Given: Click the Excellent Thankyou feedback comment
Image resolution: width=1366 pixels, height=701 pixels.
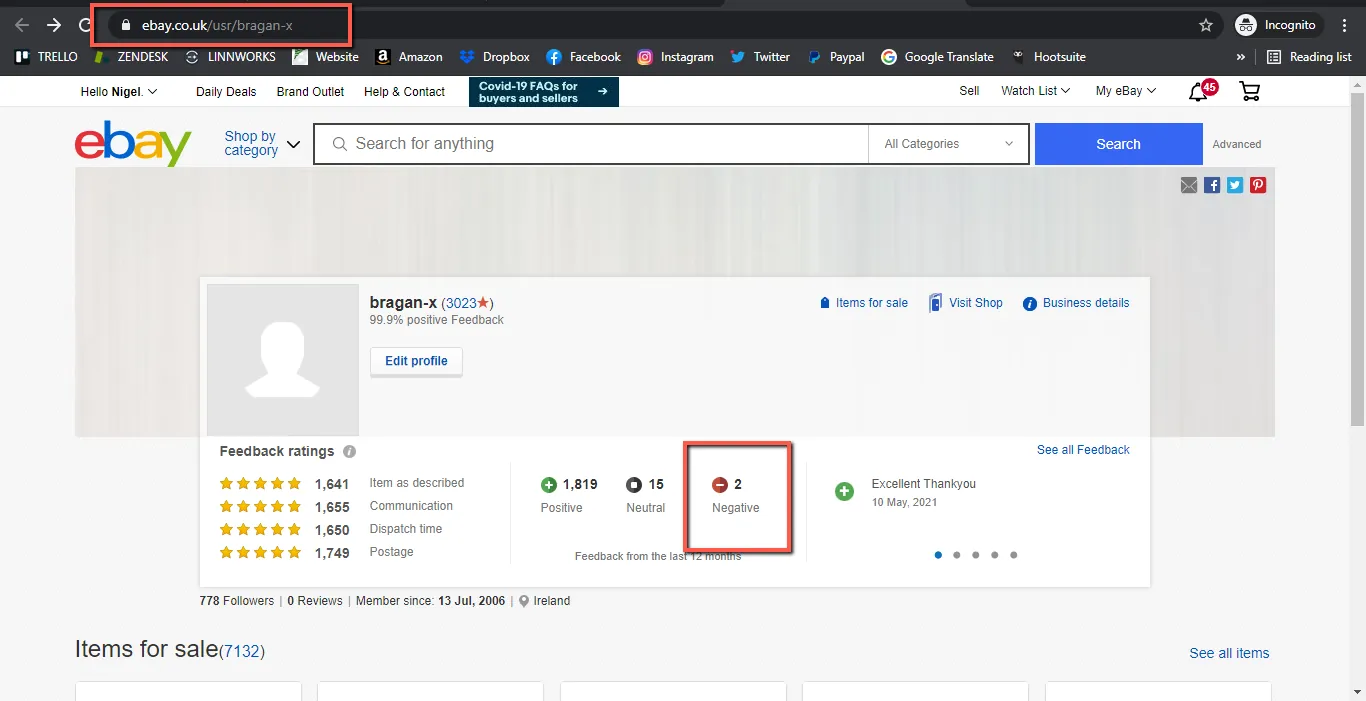Looking at the screenshot, I should pos(924,484).
